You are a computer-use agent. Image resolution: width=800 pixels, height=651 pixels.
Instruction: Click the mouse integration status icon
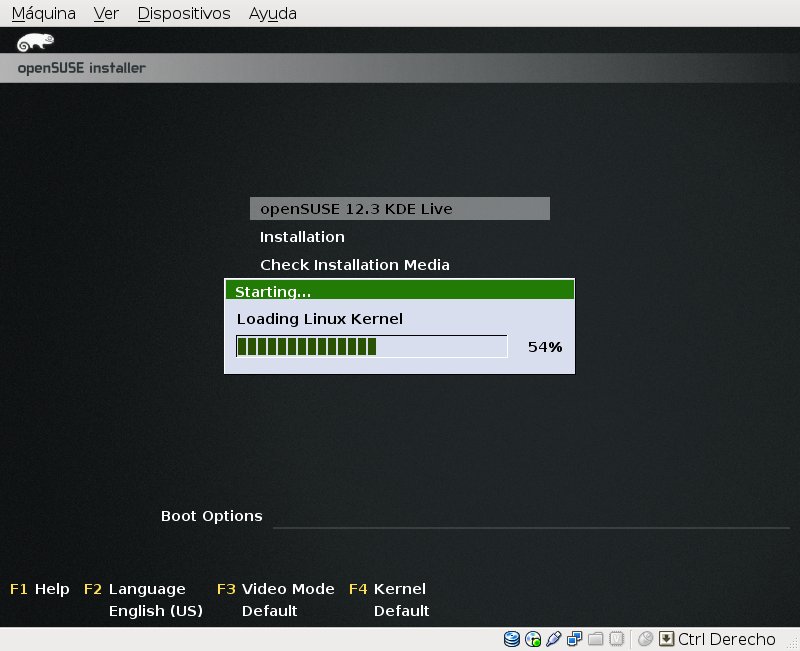(645, 639)
